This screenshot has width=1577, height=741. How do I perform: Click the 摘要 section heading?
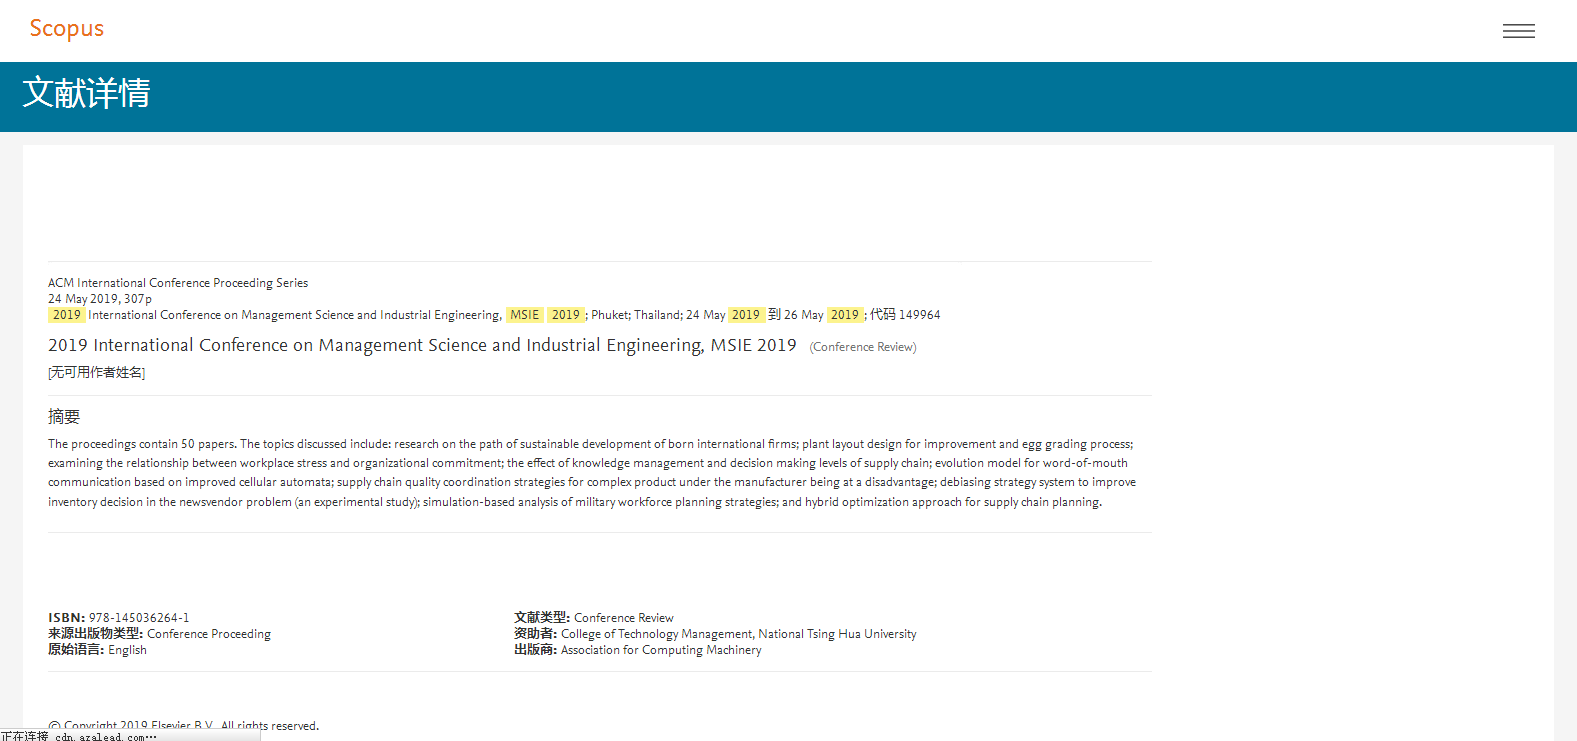click(64, 417)
